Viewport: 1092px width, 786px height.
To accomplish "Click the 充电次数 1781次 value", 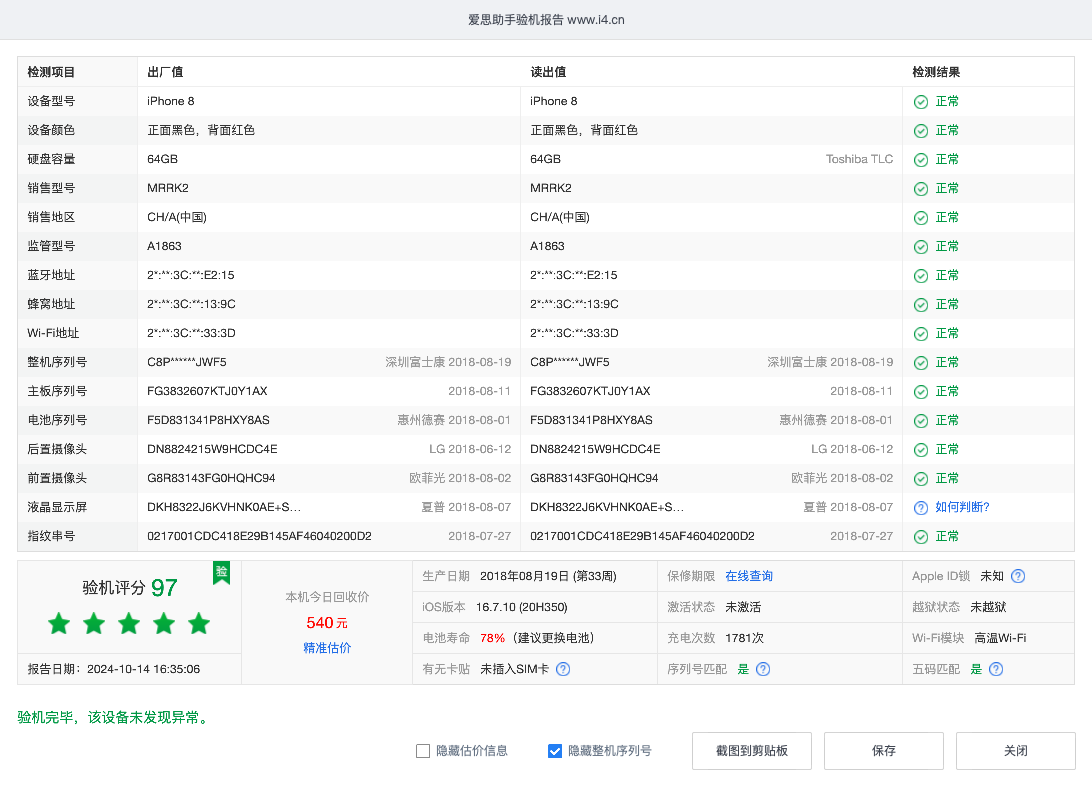I will 744,638.
